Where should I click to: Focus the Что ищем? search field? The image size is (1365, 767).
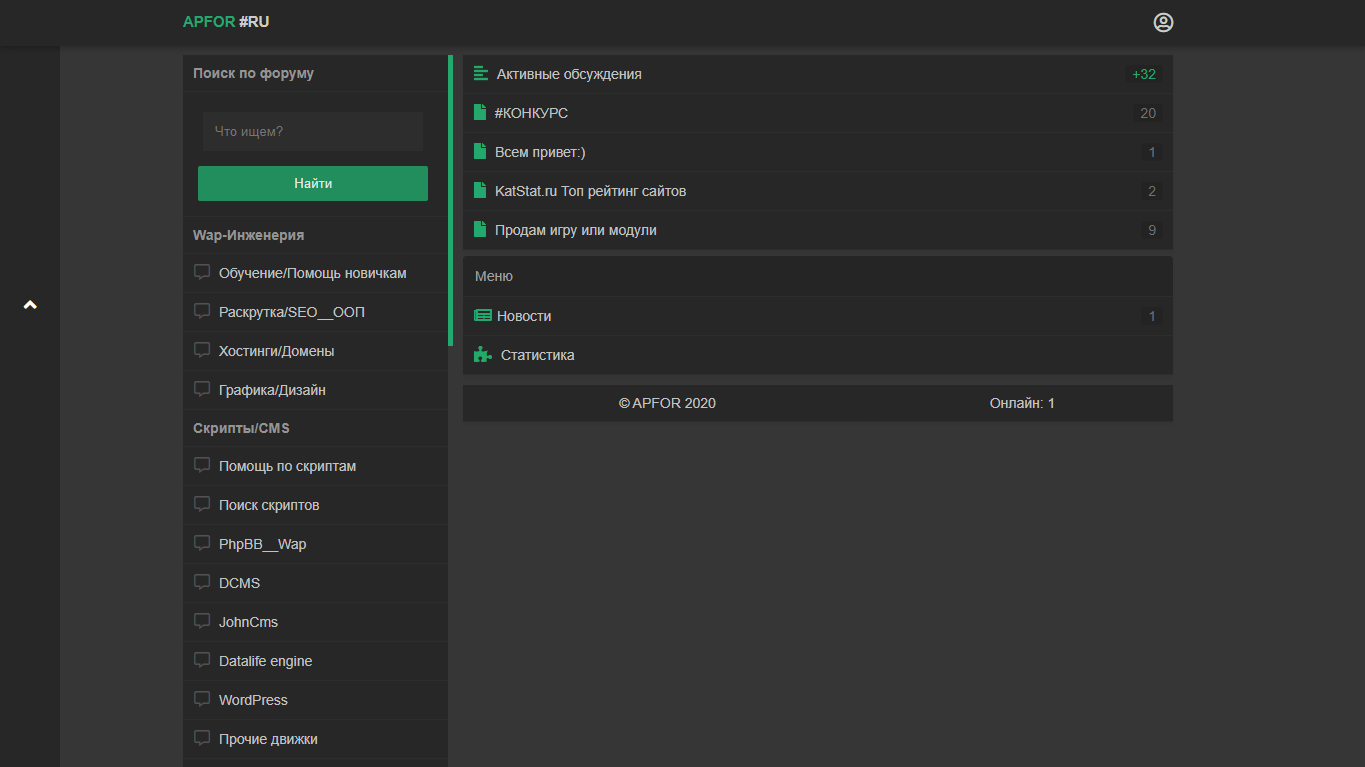pyautogui.click(x=313, y=131)
